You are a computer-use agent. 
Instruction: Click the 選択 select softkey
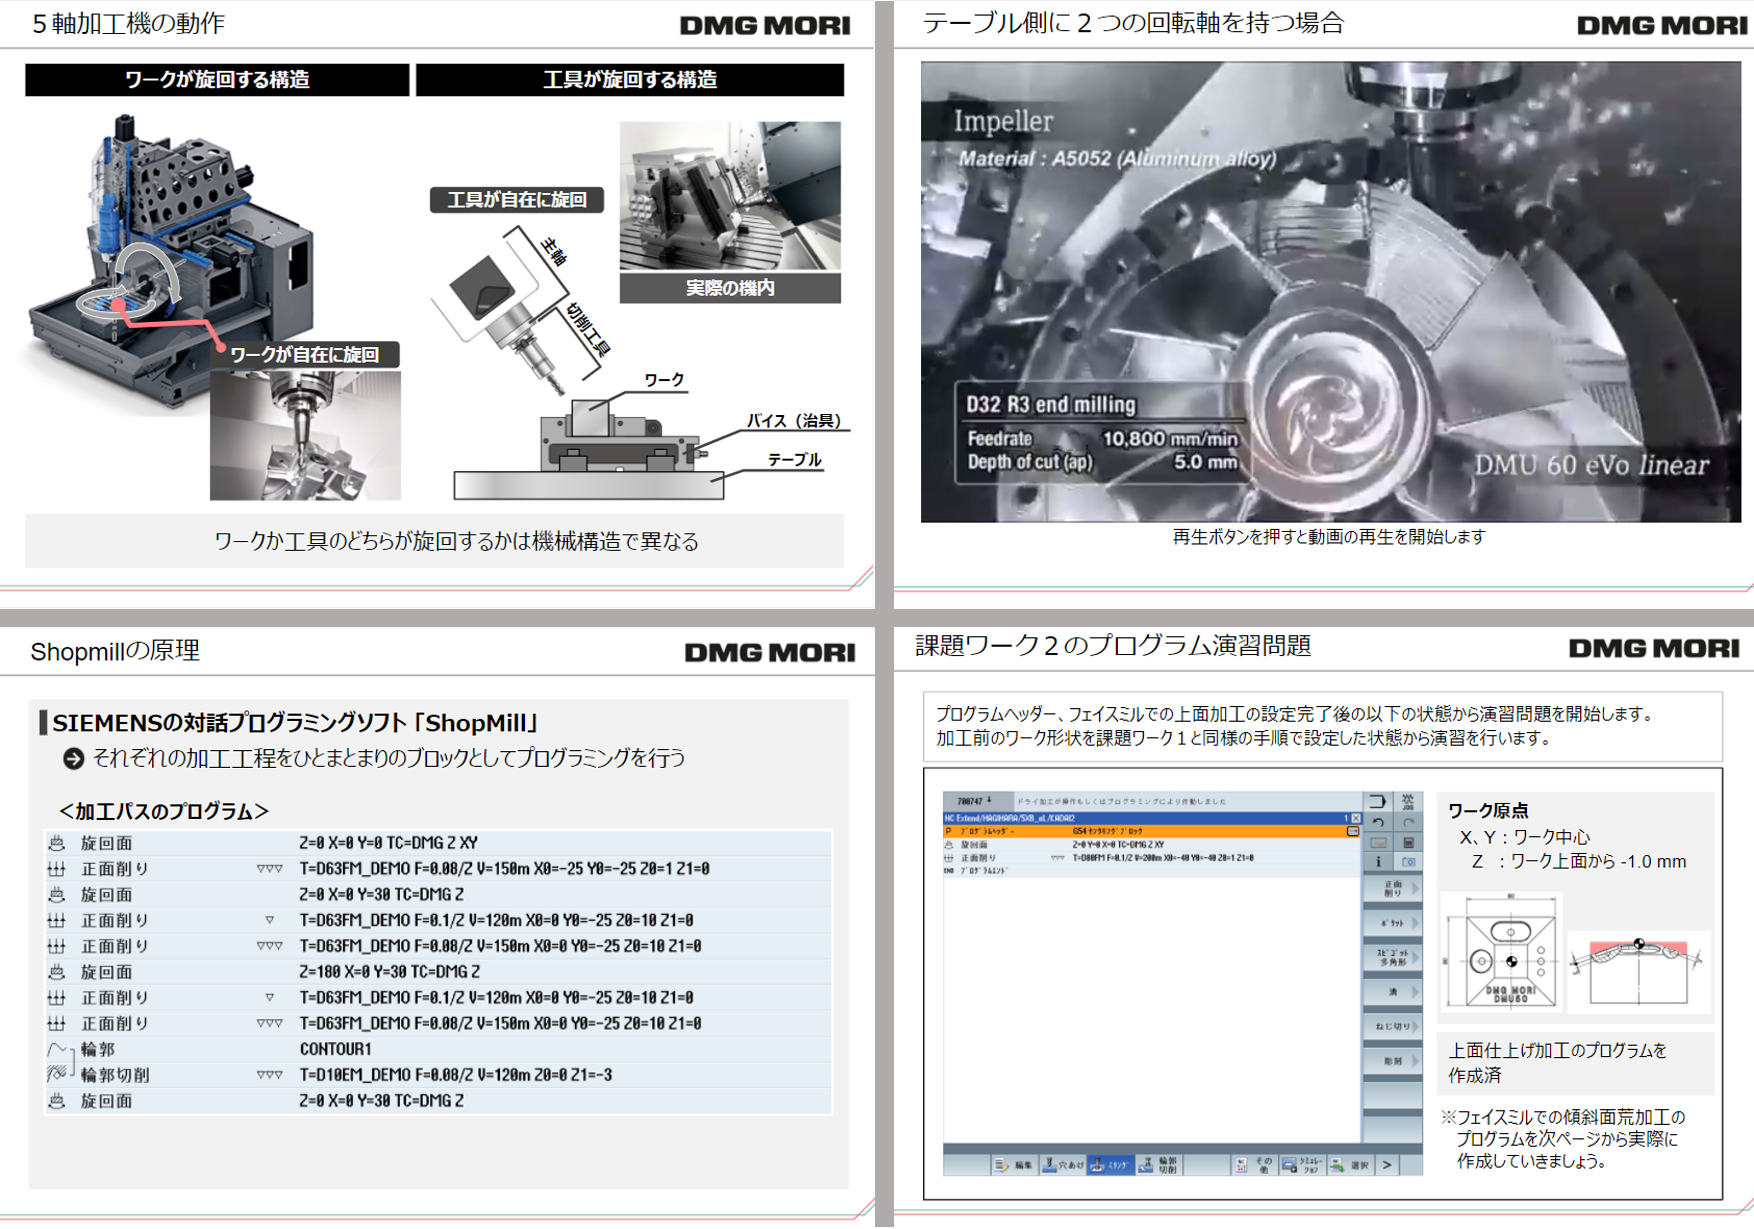coord(1351,1165)
